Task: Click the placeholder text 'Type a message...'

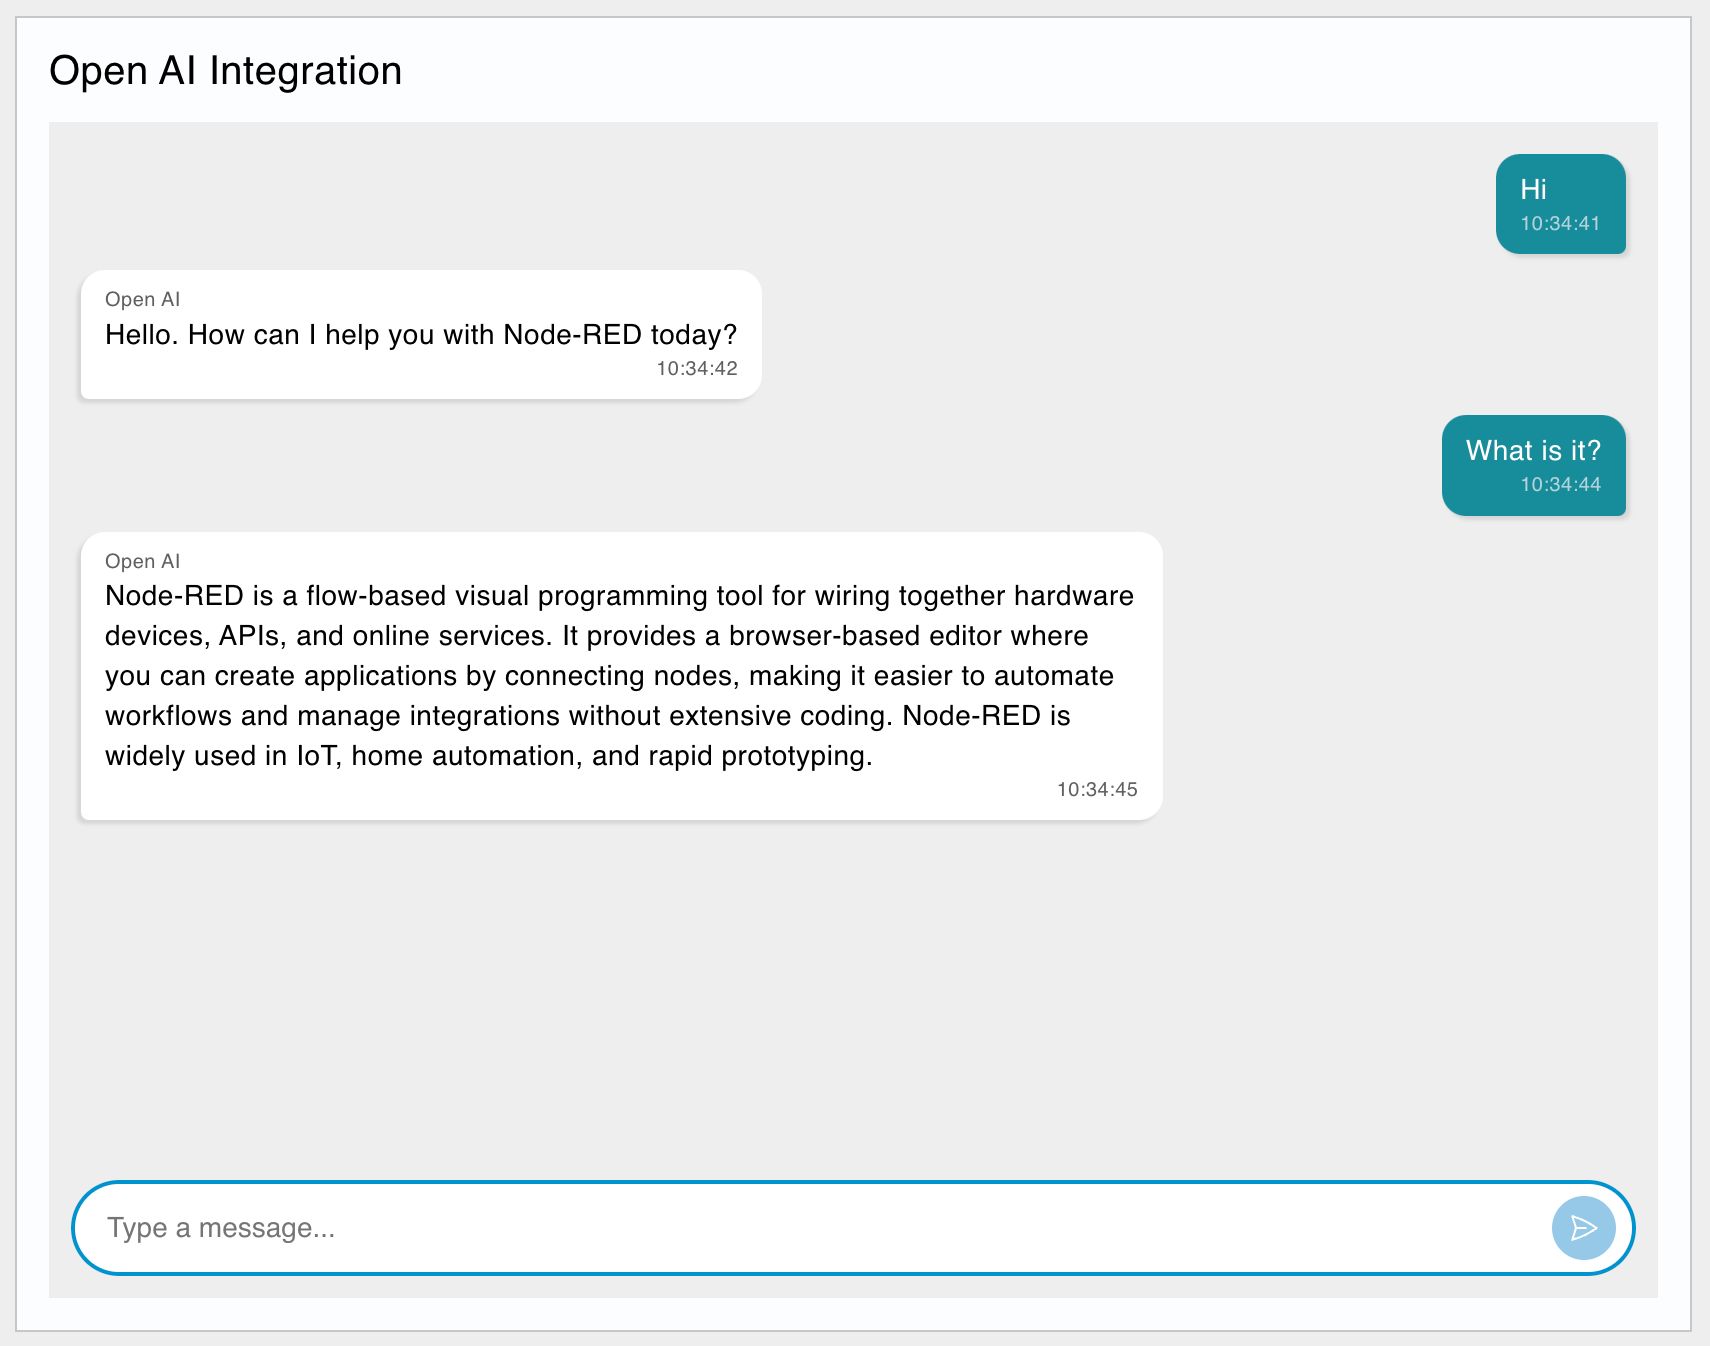Action: [222, 1227]
